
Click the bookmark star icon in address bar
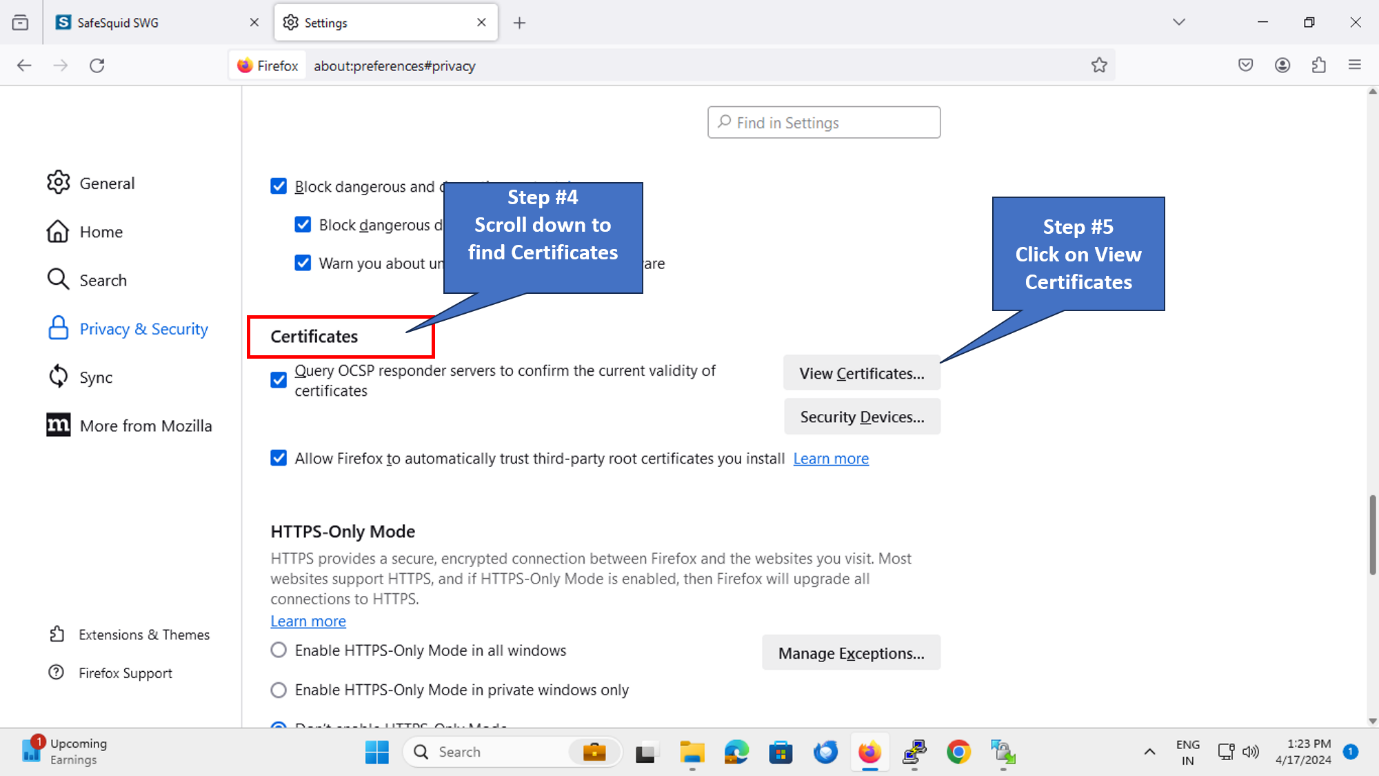coord(1099,65)
